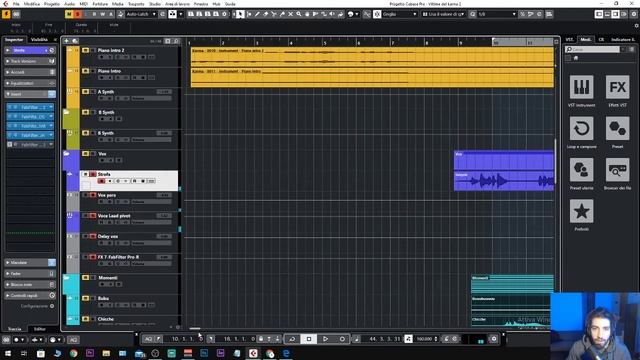640x360 pixels.
Task: Open the File menu
Action: tap(16, 4)
